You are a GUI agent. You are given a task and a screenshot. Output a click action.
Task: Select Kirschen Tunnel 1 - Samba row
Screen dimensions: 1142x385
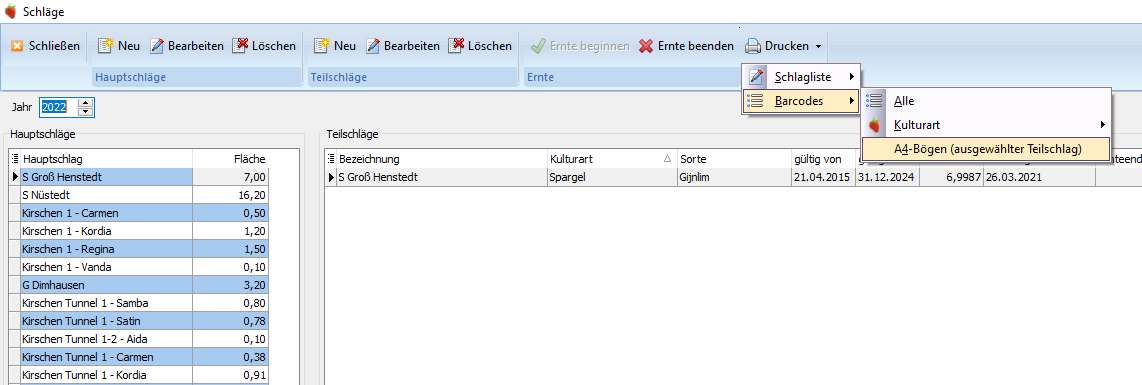[138, 303]
